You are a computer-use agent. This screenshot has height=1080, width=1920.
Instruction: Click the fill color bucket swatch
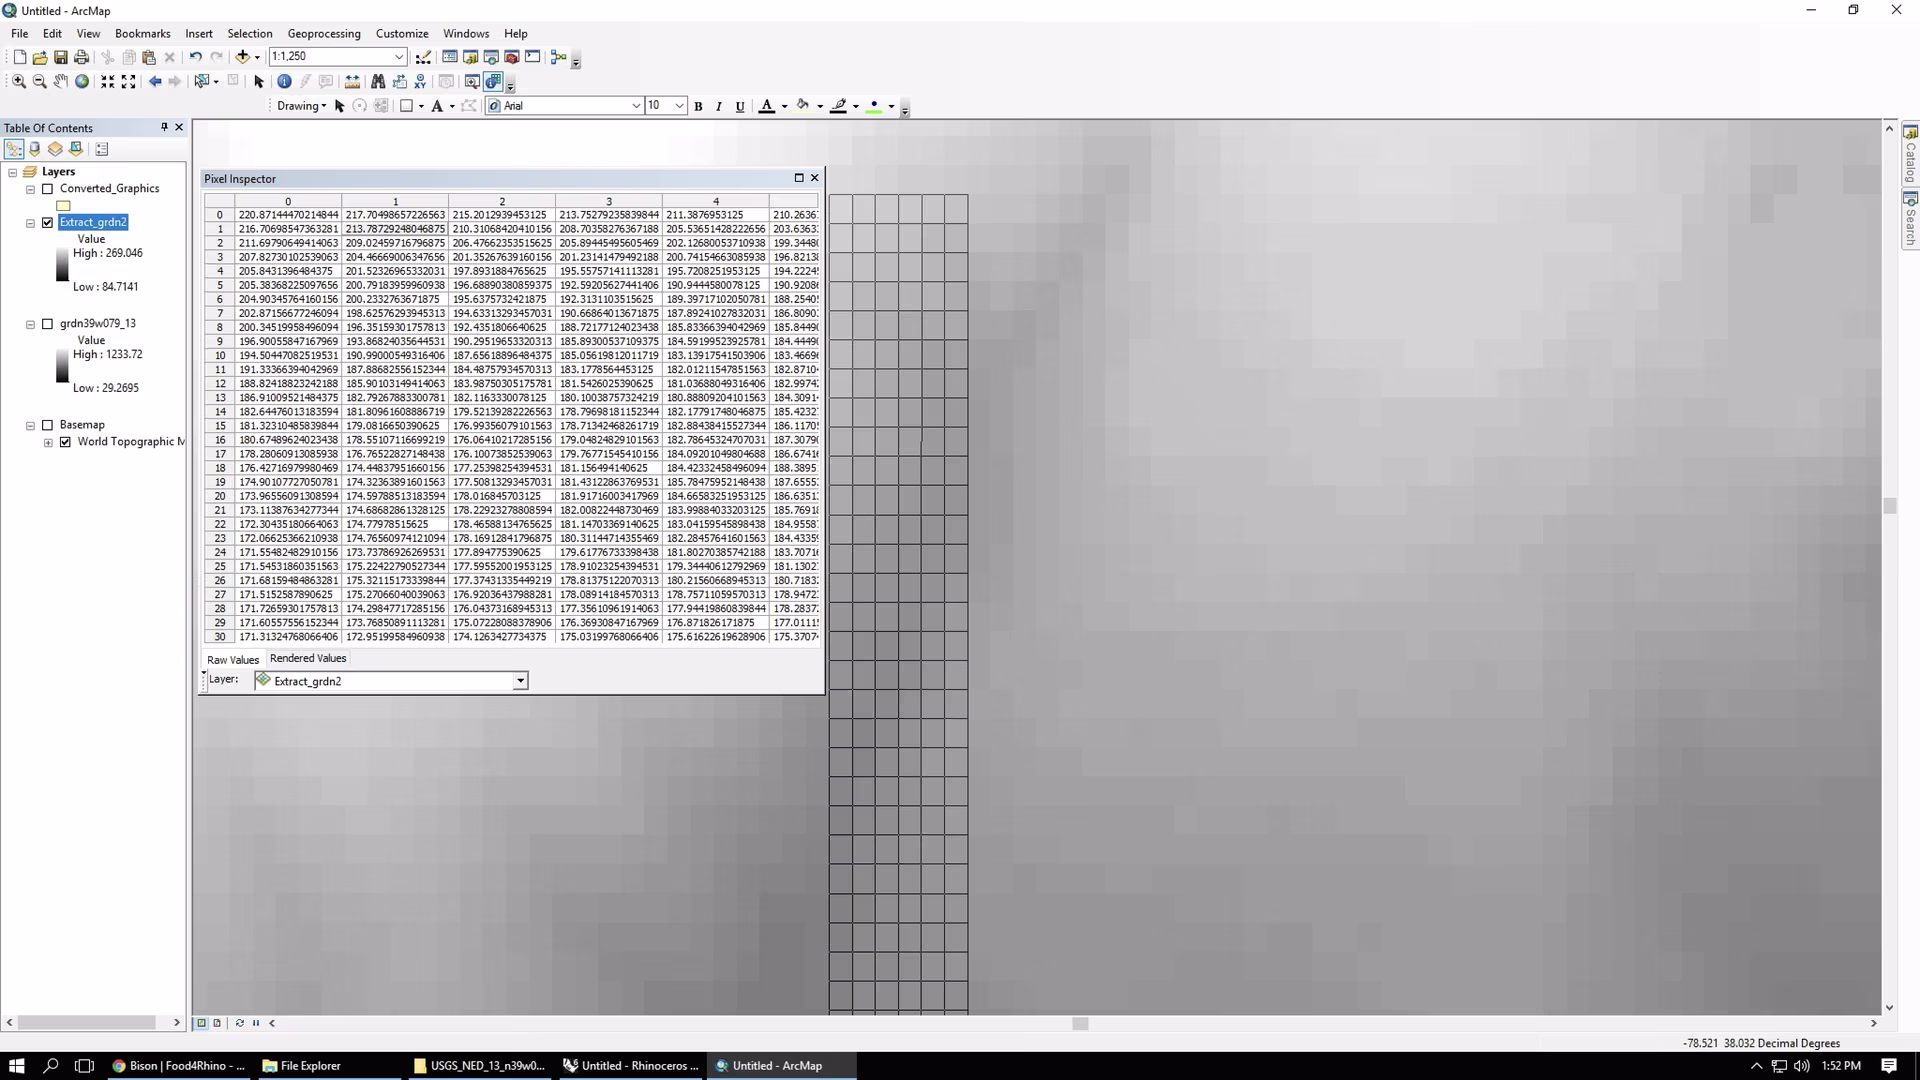click(803, 106)
